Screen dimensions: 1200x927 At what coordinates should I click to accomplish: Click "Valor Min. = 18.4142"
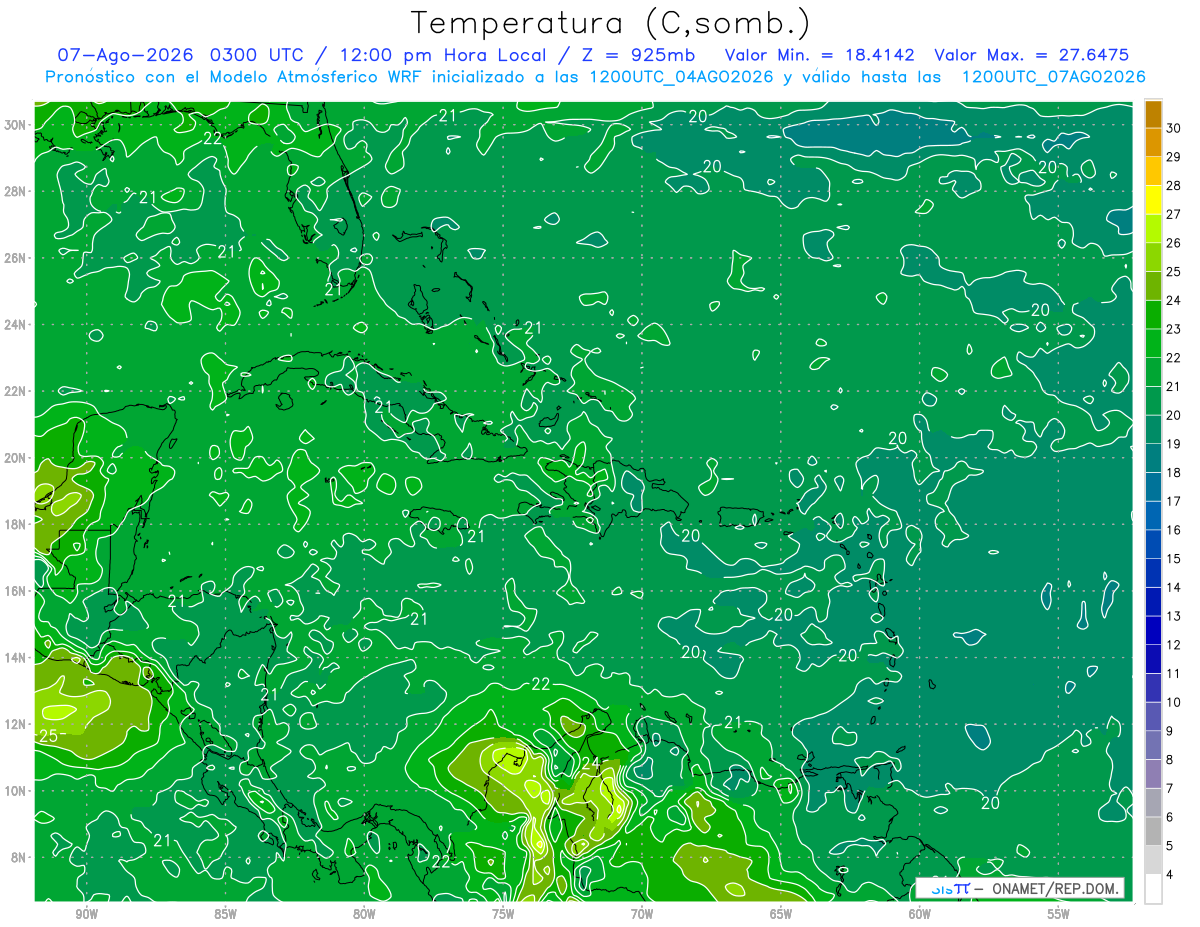click(819, 55)
